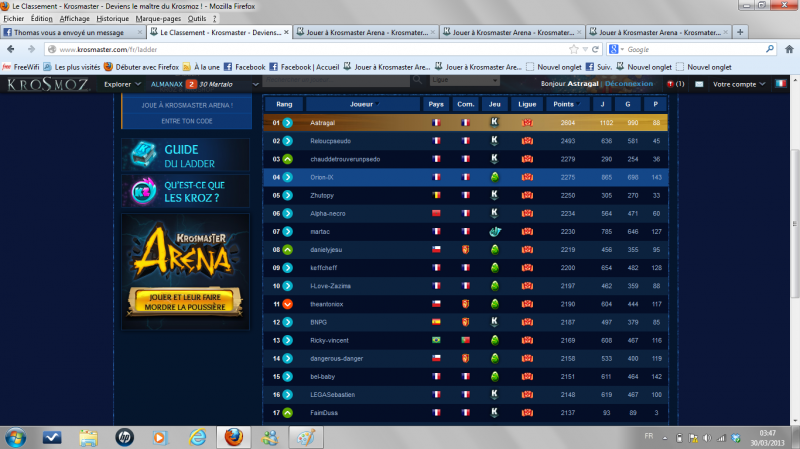The height and width of the screenshot is (449, 800).
Task: Select player name keffcheff
Action: click(323, 268)
